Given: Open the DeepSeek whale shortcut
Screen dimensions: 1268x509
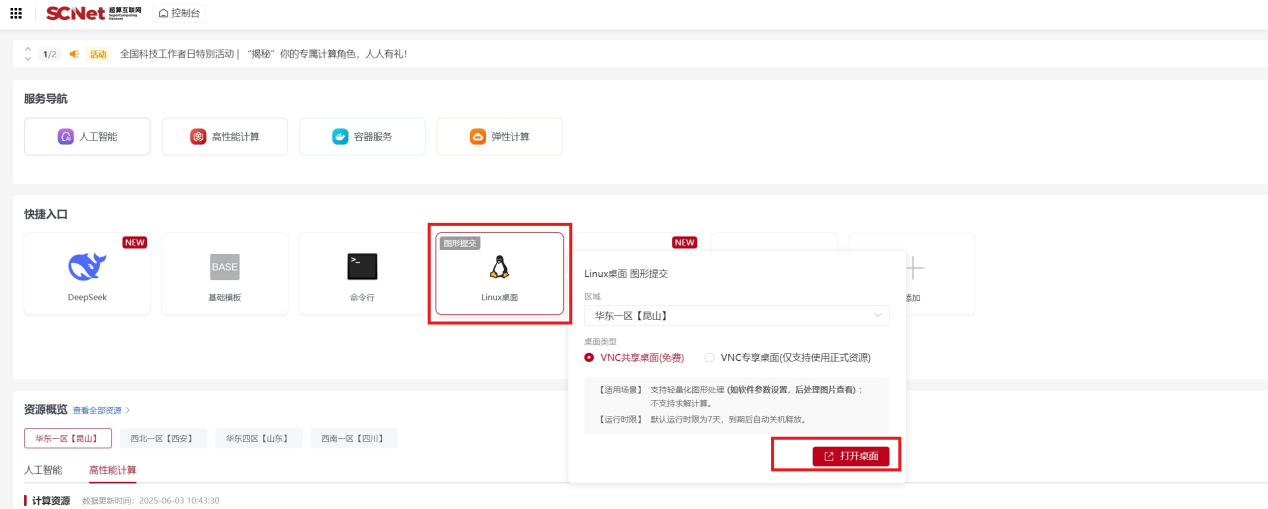Looking at the screenshot, I should 87,266.
